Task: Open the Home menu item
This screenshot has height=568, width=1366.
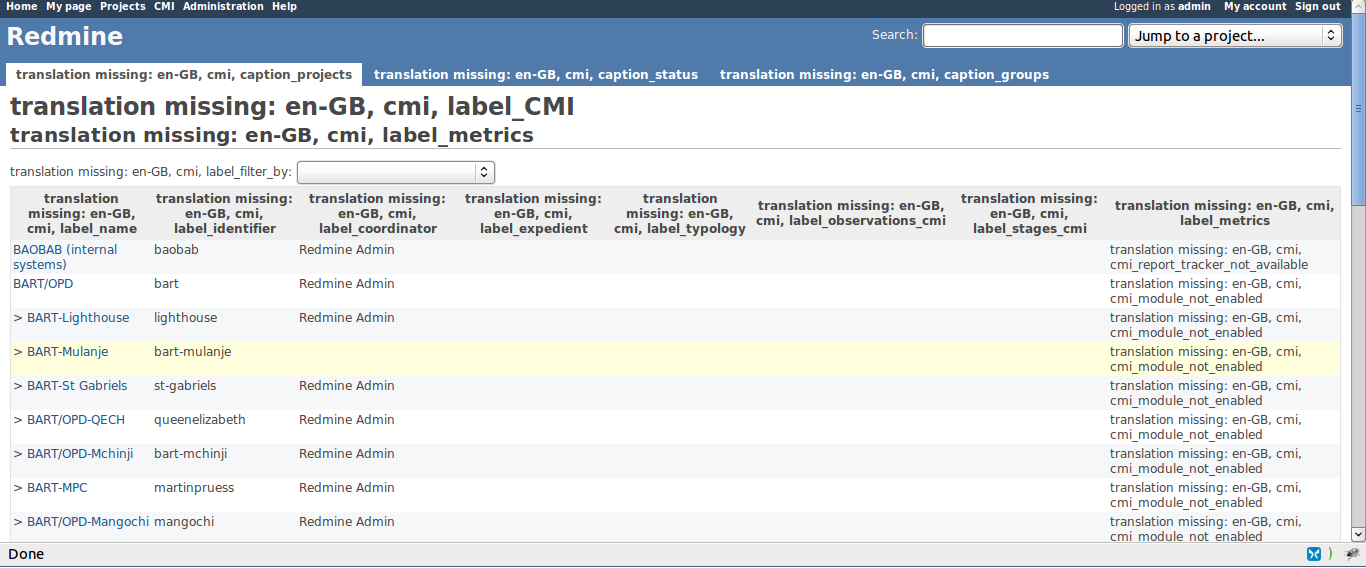Action: 22,6
